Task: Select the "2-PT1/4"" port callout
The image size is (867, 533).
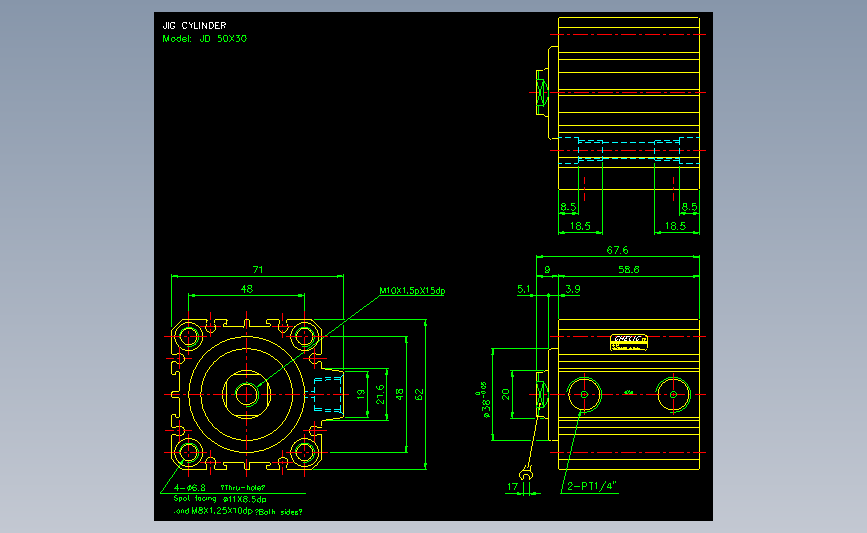Action: pos(592,486)
